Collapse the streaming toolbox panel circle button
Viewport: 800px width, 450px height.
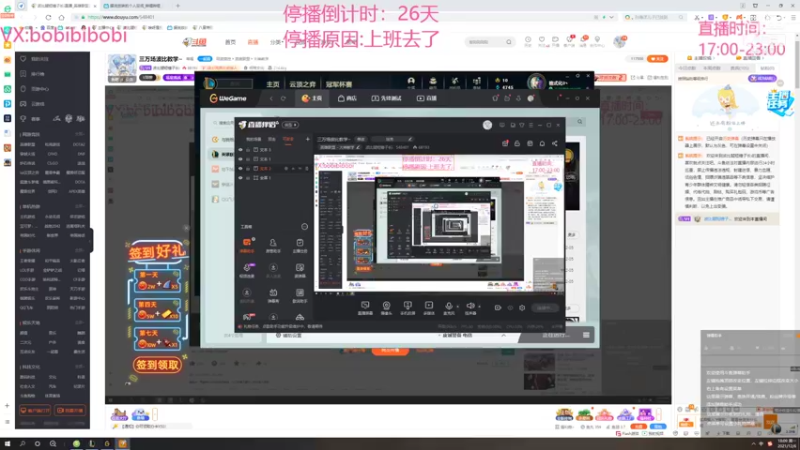(305, 227)
